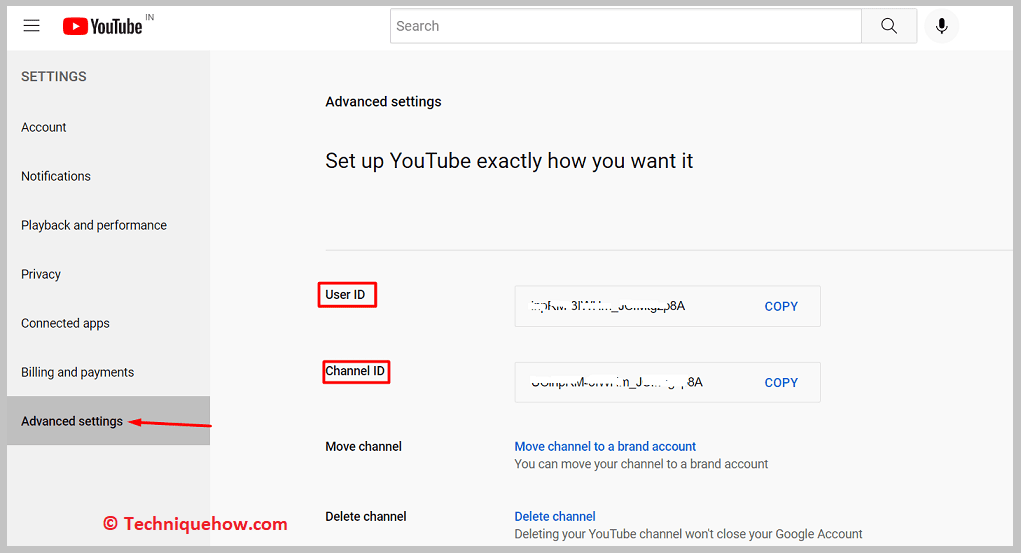Viewport: 1021px width, 553px height.
Task: Click 'Deleting your YouTube channel' description
Action: 688,534
